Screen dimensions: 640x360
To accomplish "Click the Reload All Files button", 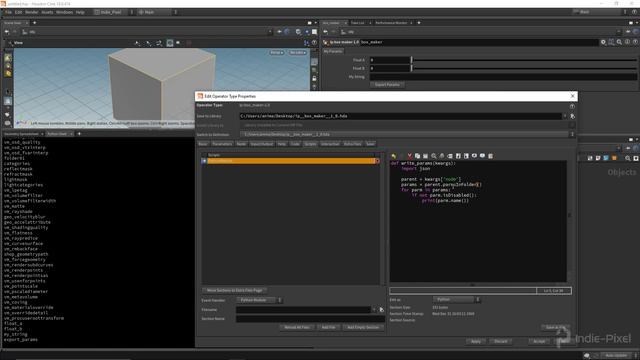I will [x=297, y=327].
